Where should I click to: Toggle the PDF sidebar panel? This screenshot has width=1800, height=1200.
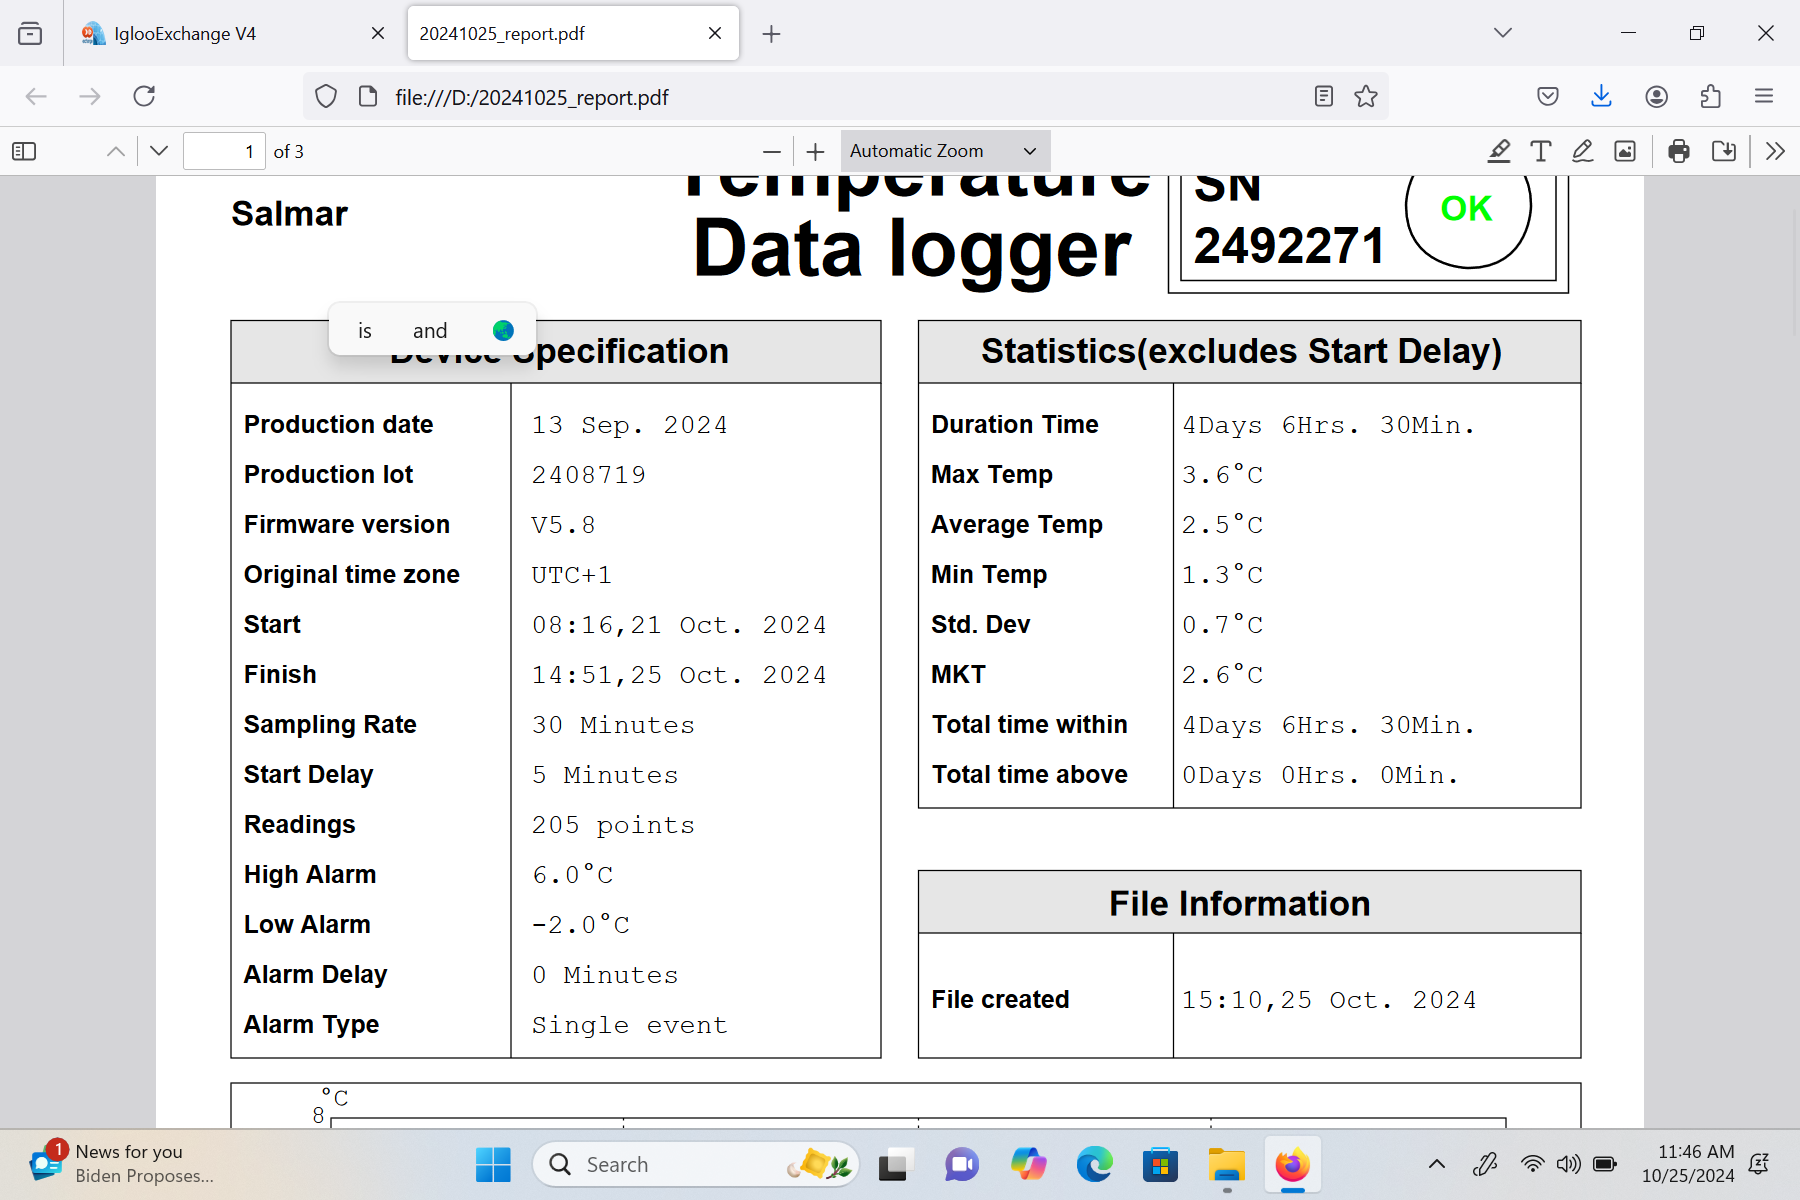(24, 151)
